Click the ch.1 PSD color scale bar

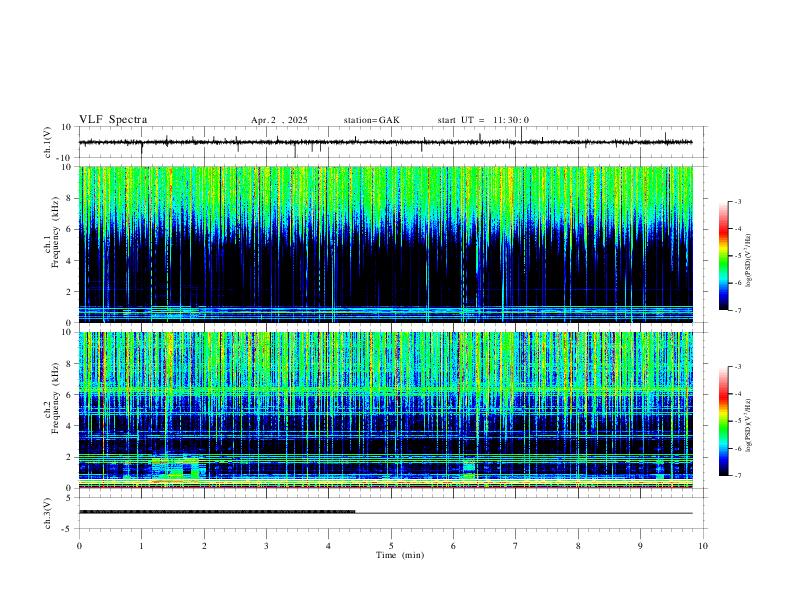[x=724, y=256]
